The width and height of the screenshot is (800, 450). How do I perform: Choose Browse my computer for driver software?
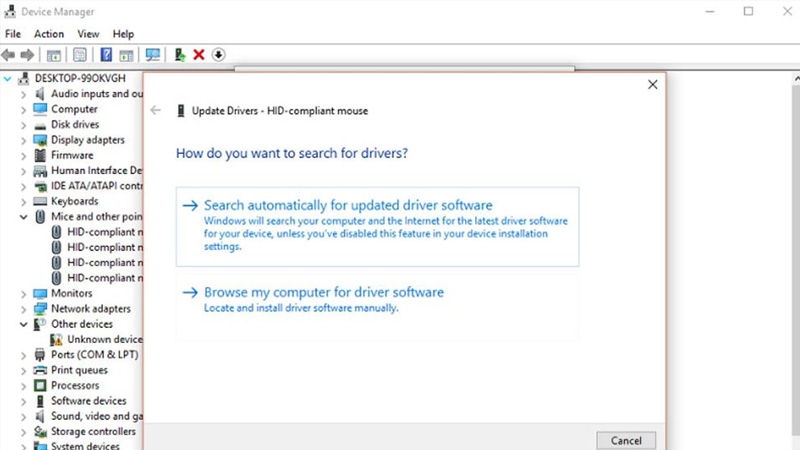323,292
